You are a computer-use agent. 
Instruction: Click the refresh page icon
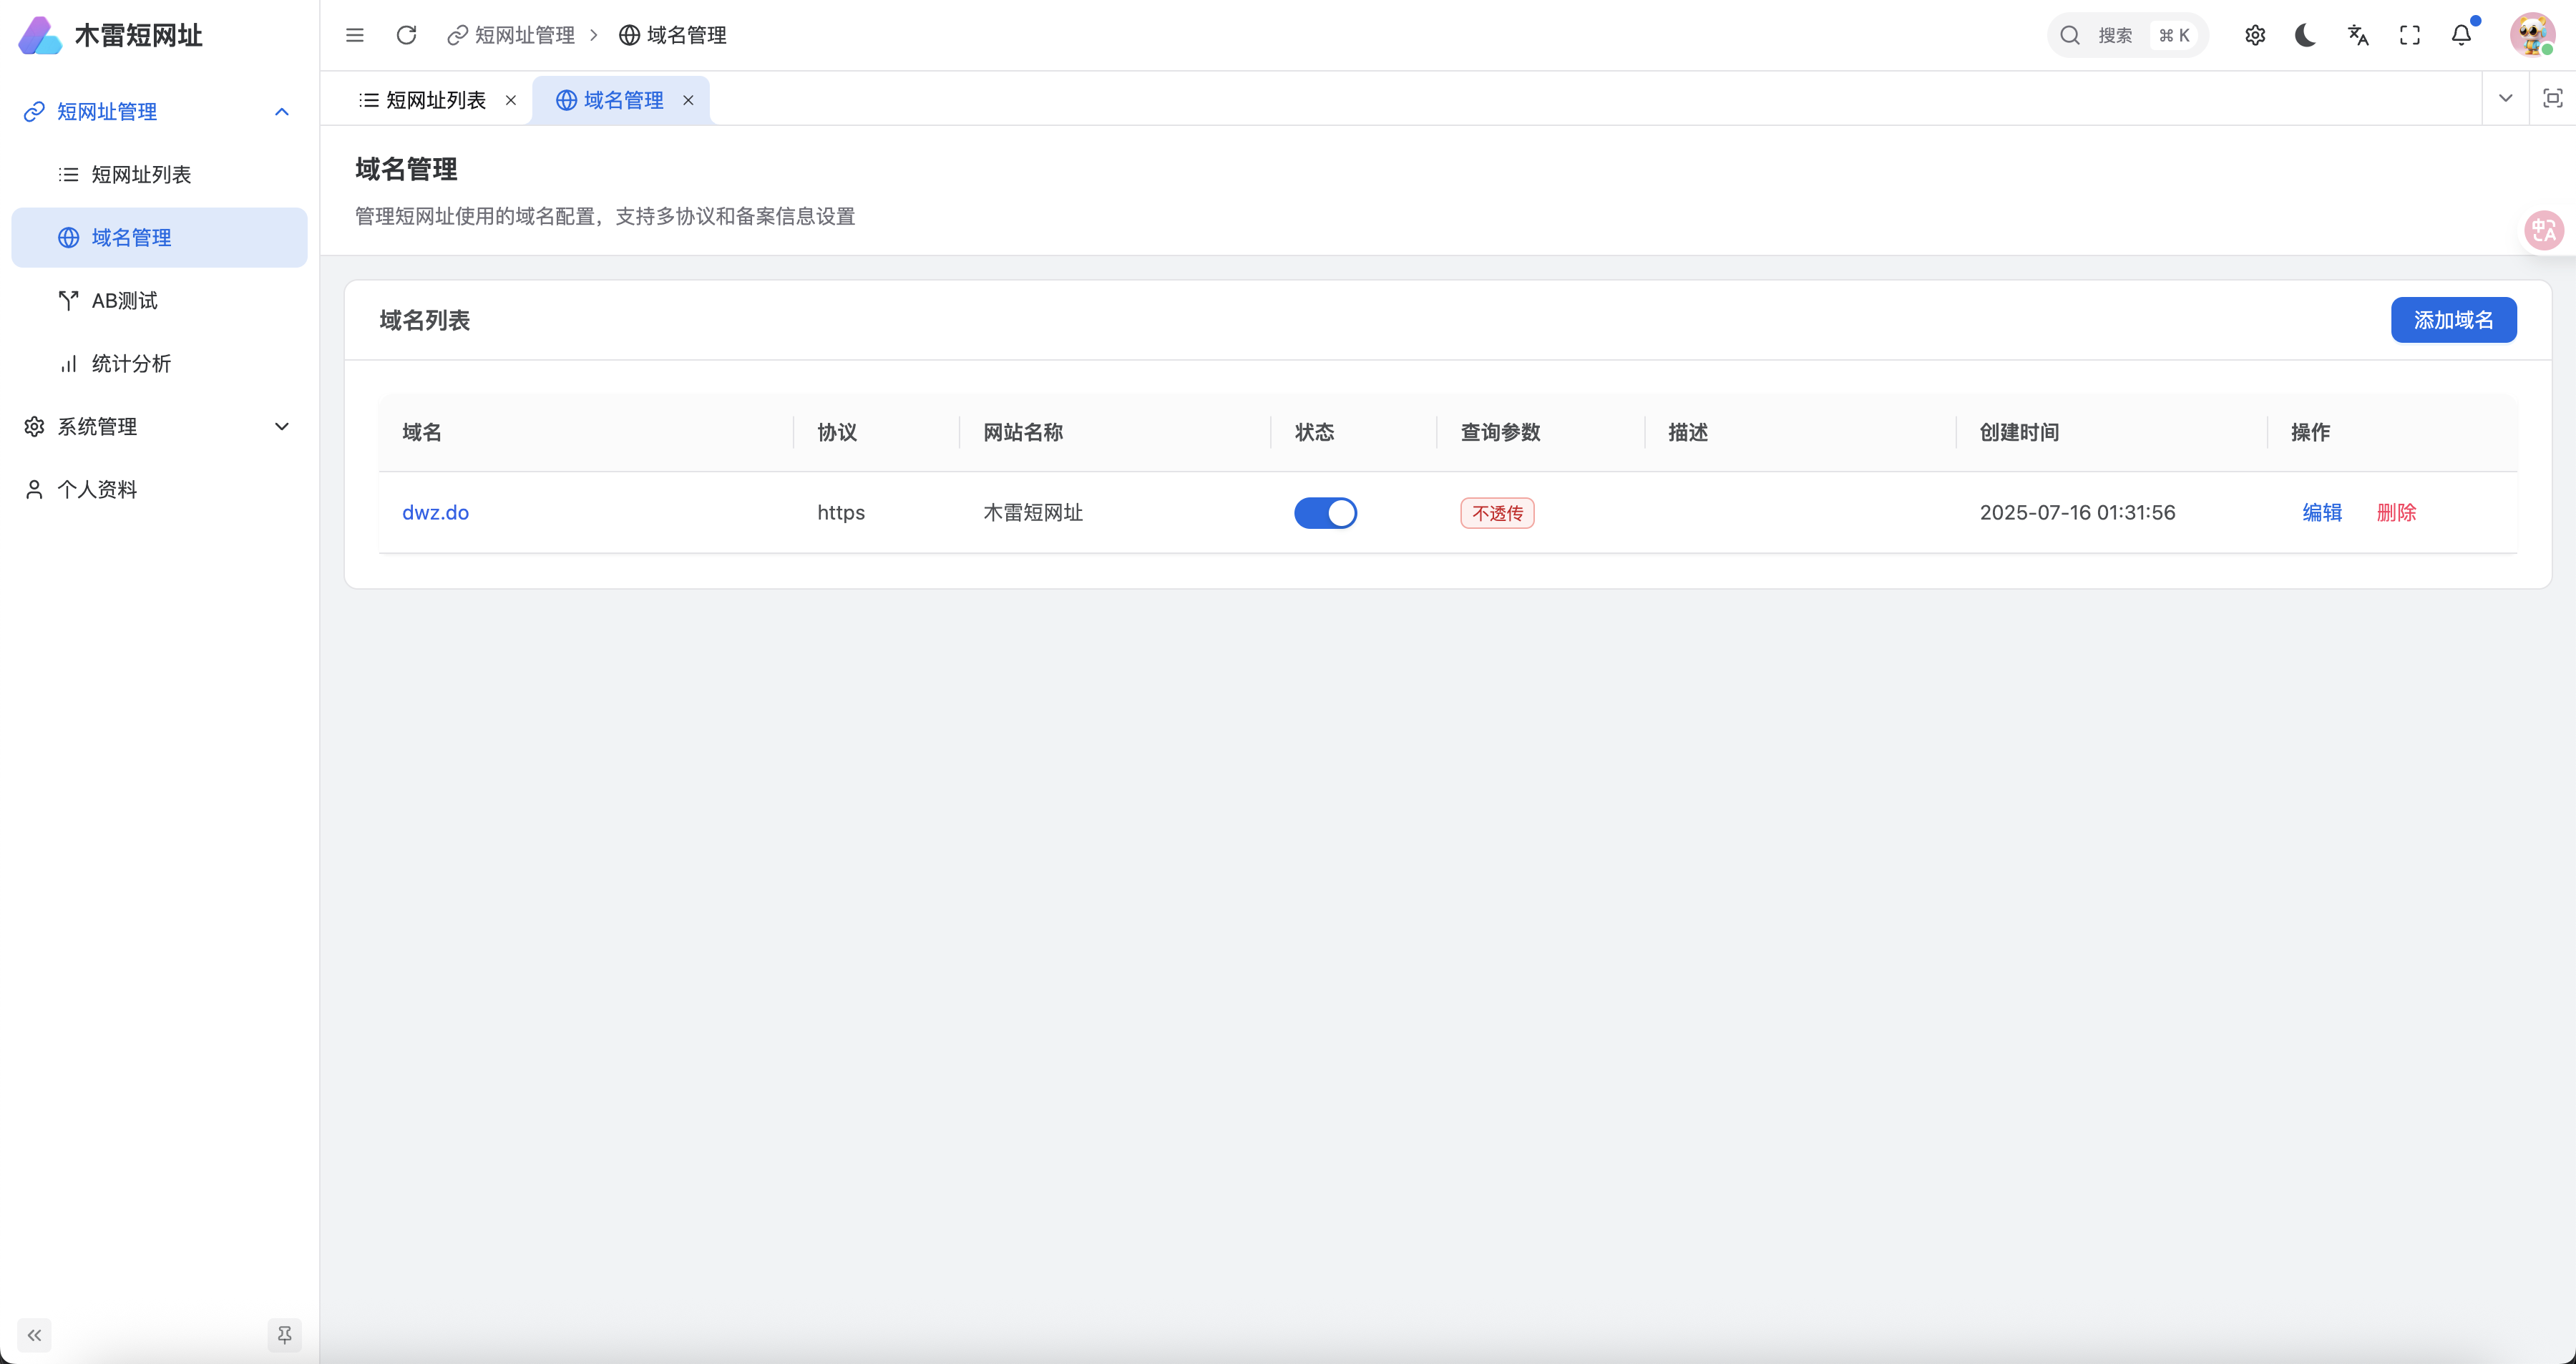(406, 35)
